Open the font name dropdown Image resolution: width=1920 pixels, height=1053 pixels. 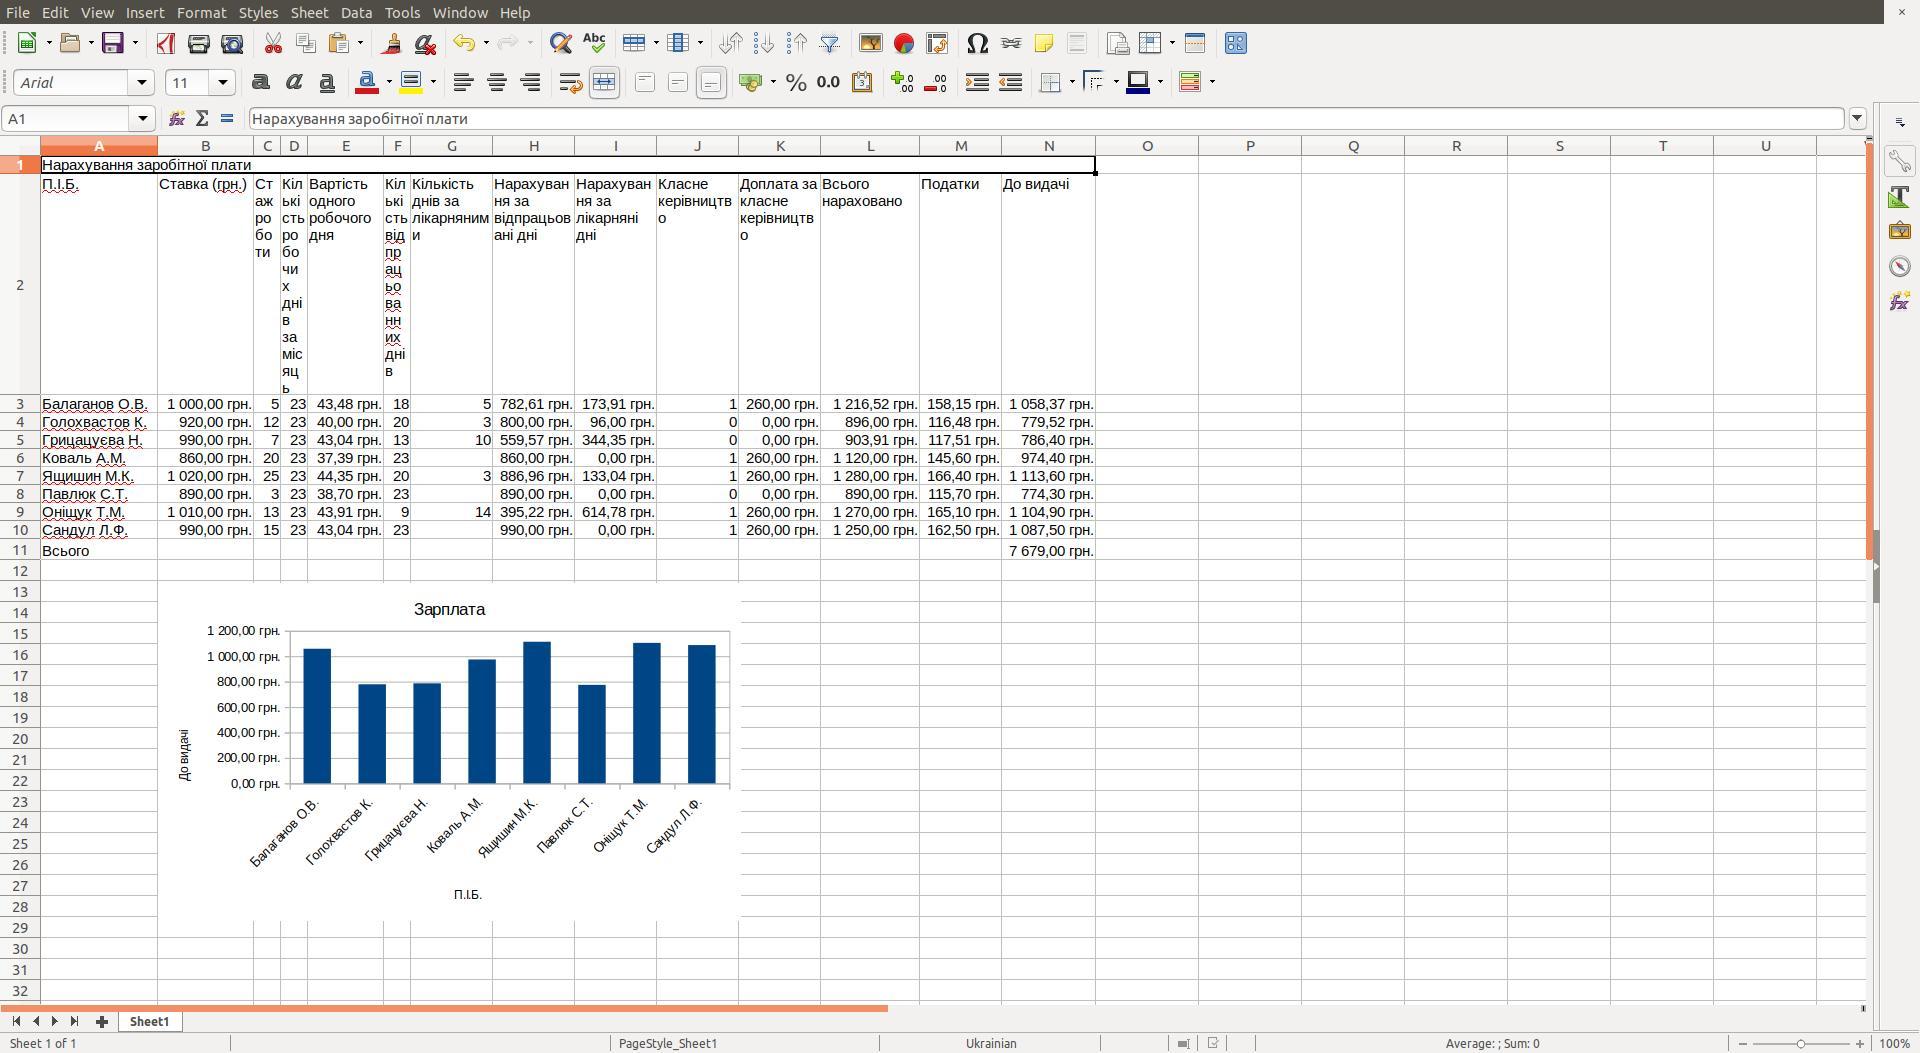tap(141, 83)
